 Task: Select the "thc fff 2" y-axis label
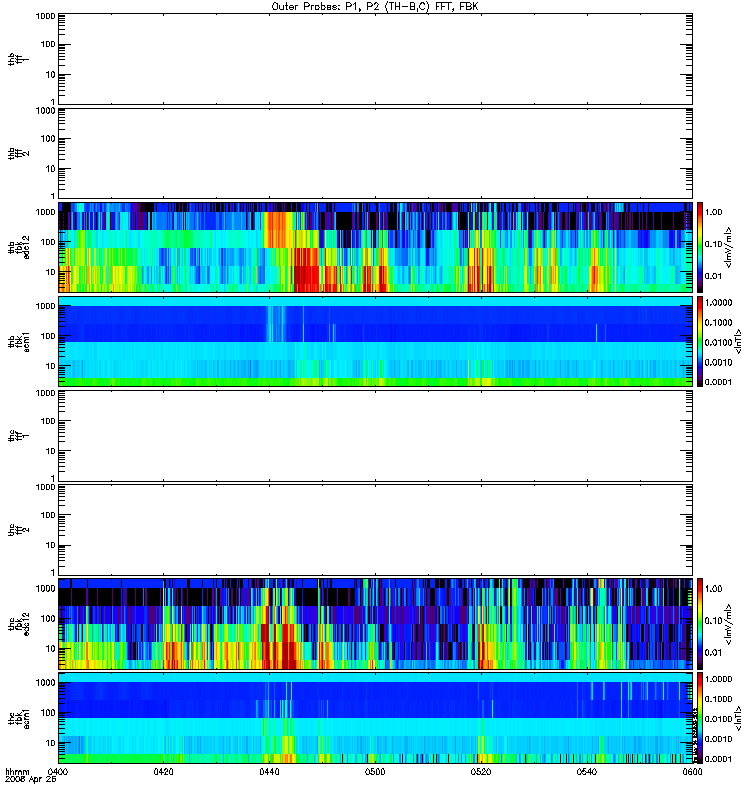tap(19, 530)
